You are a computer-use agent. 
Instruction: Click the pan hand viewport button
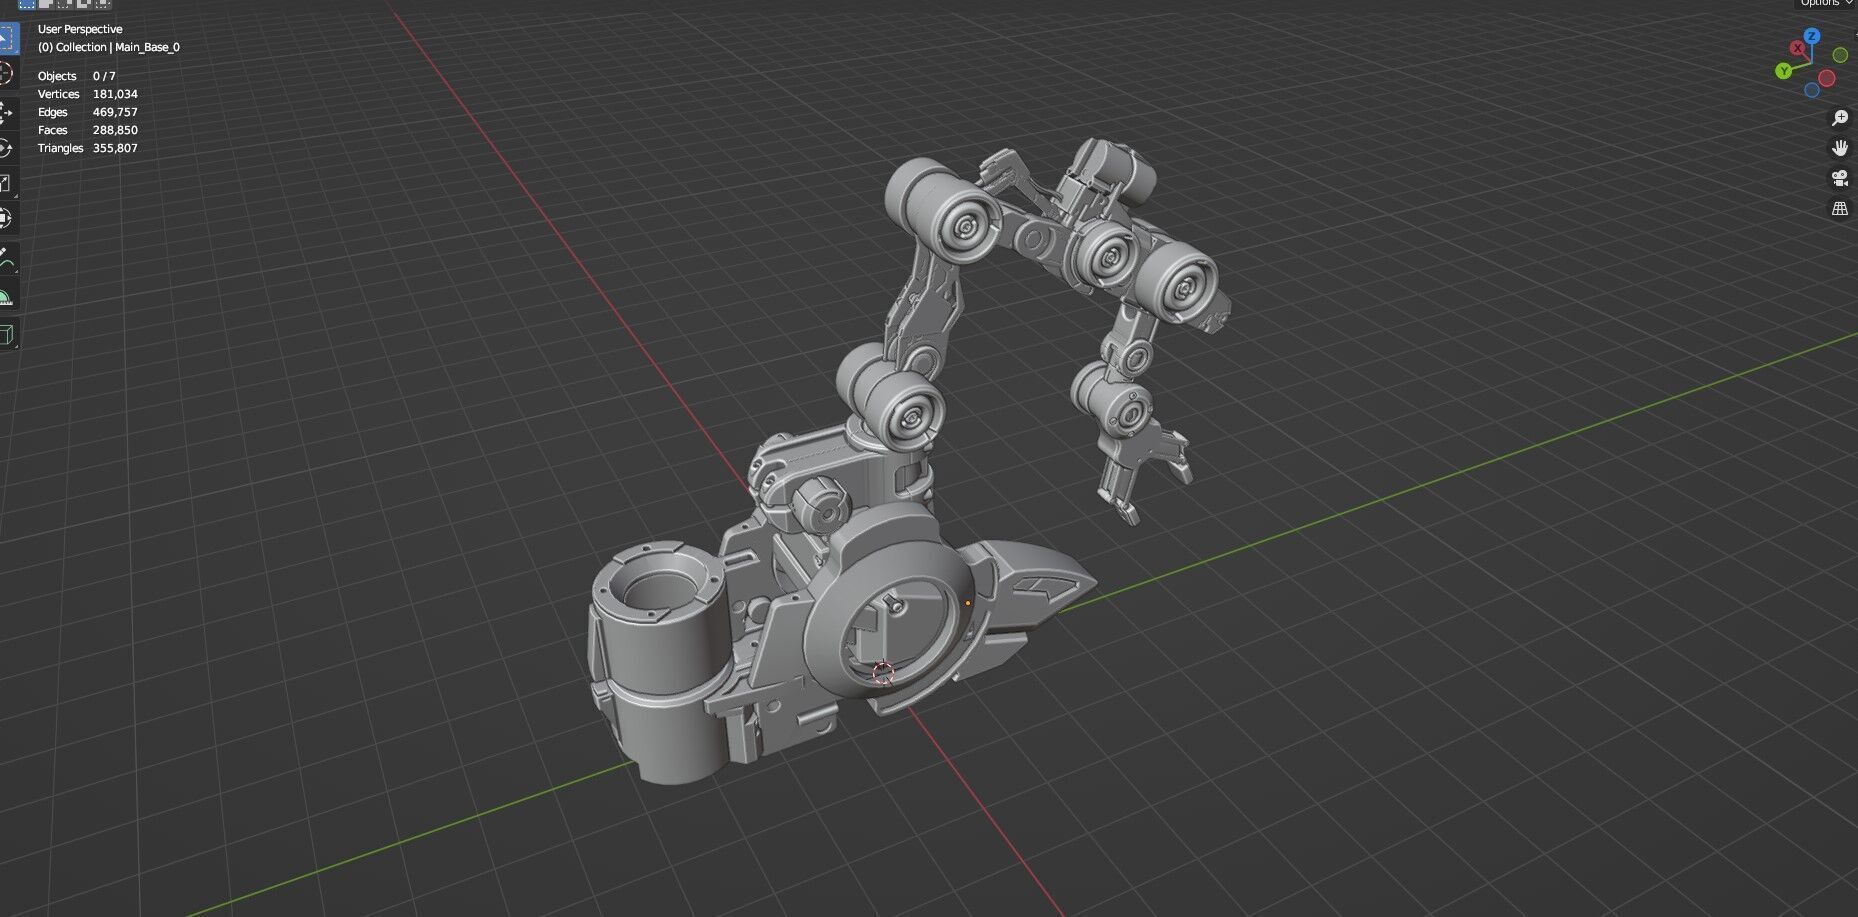click(1839, 148)
